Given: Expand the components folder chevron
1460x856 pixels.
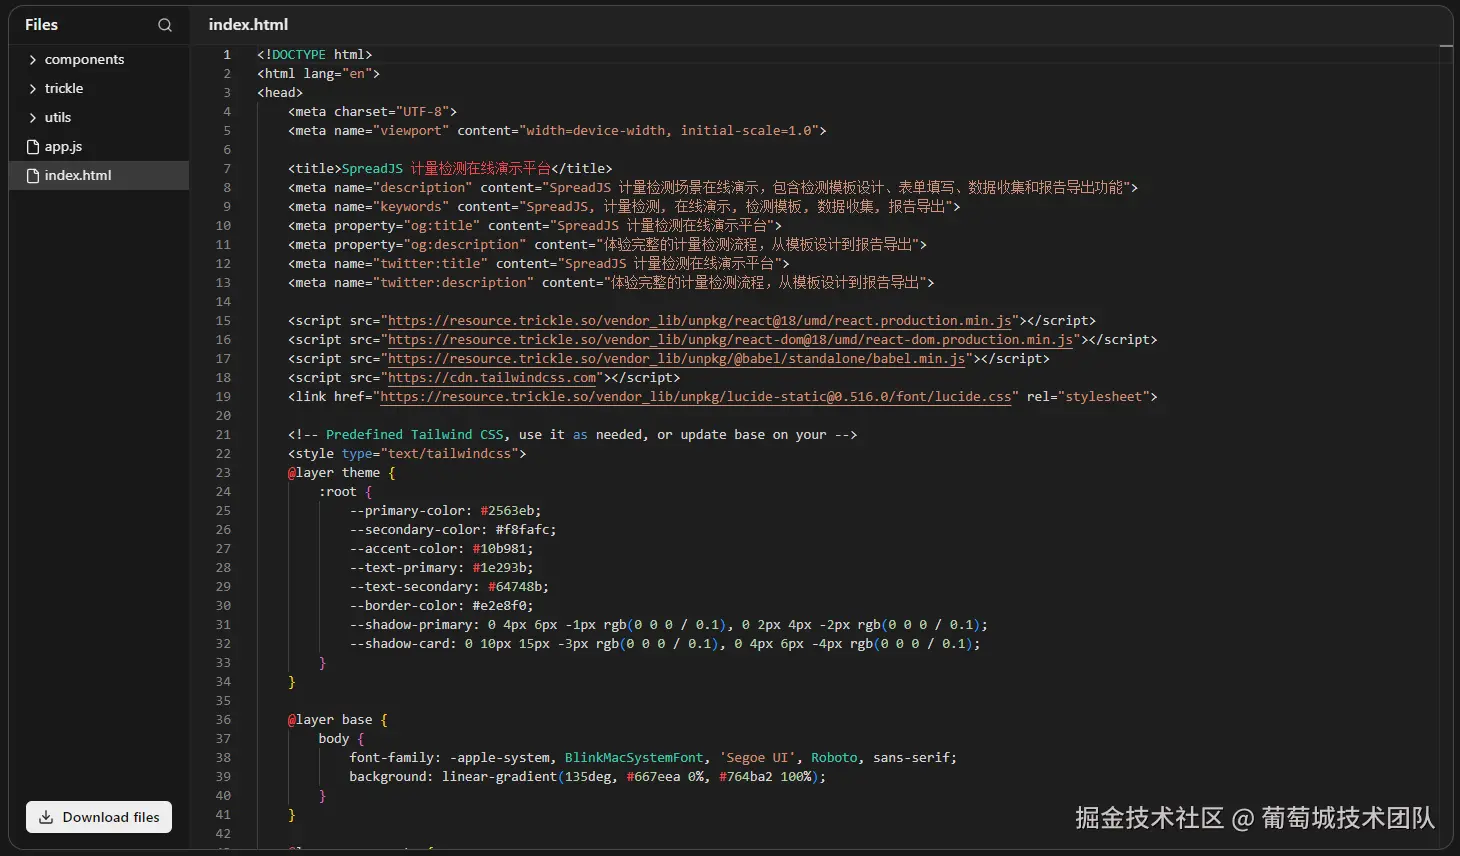Looking at the screenshot, I should 33,60.
